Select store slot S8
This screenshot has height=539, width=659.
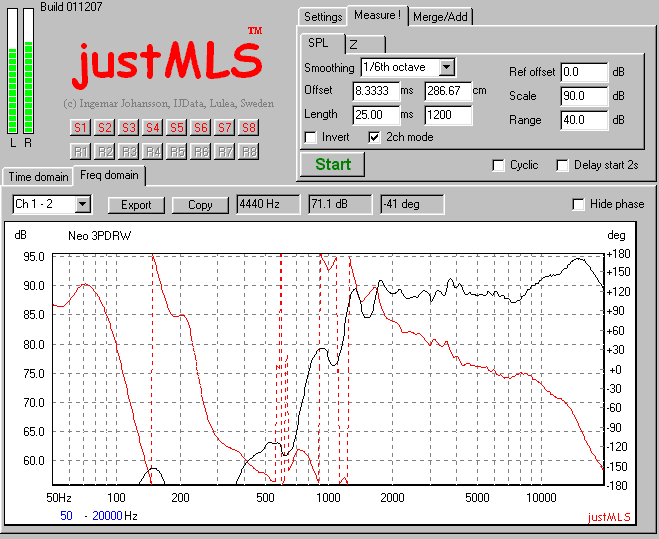pyautogui.click(x=248, y=127)
